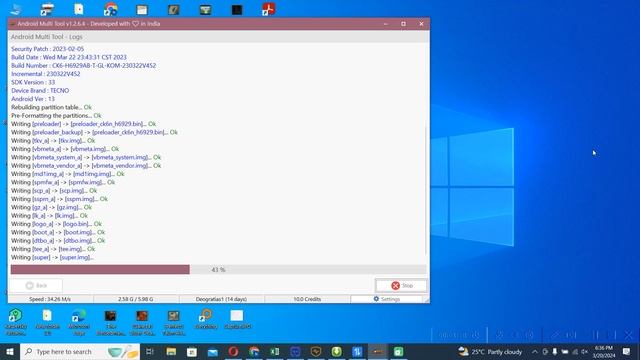Click the Android Multi Tool - Logs header
This screenshot has height=360, width=640.
point(47,37)
